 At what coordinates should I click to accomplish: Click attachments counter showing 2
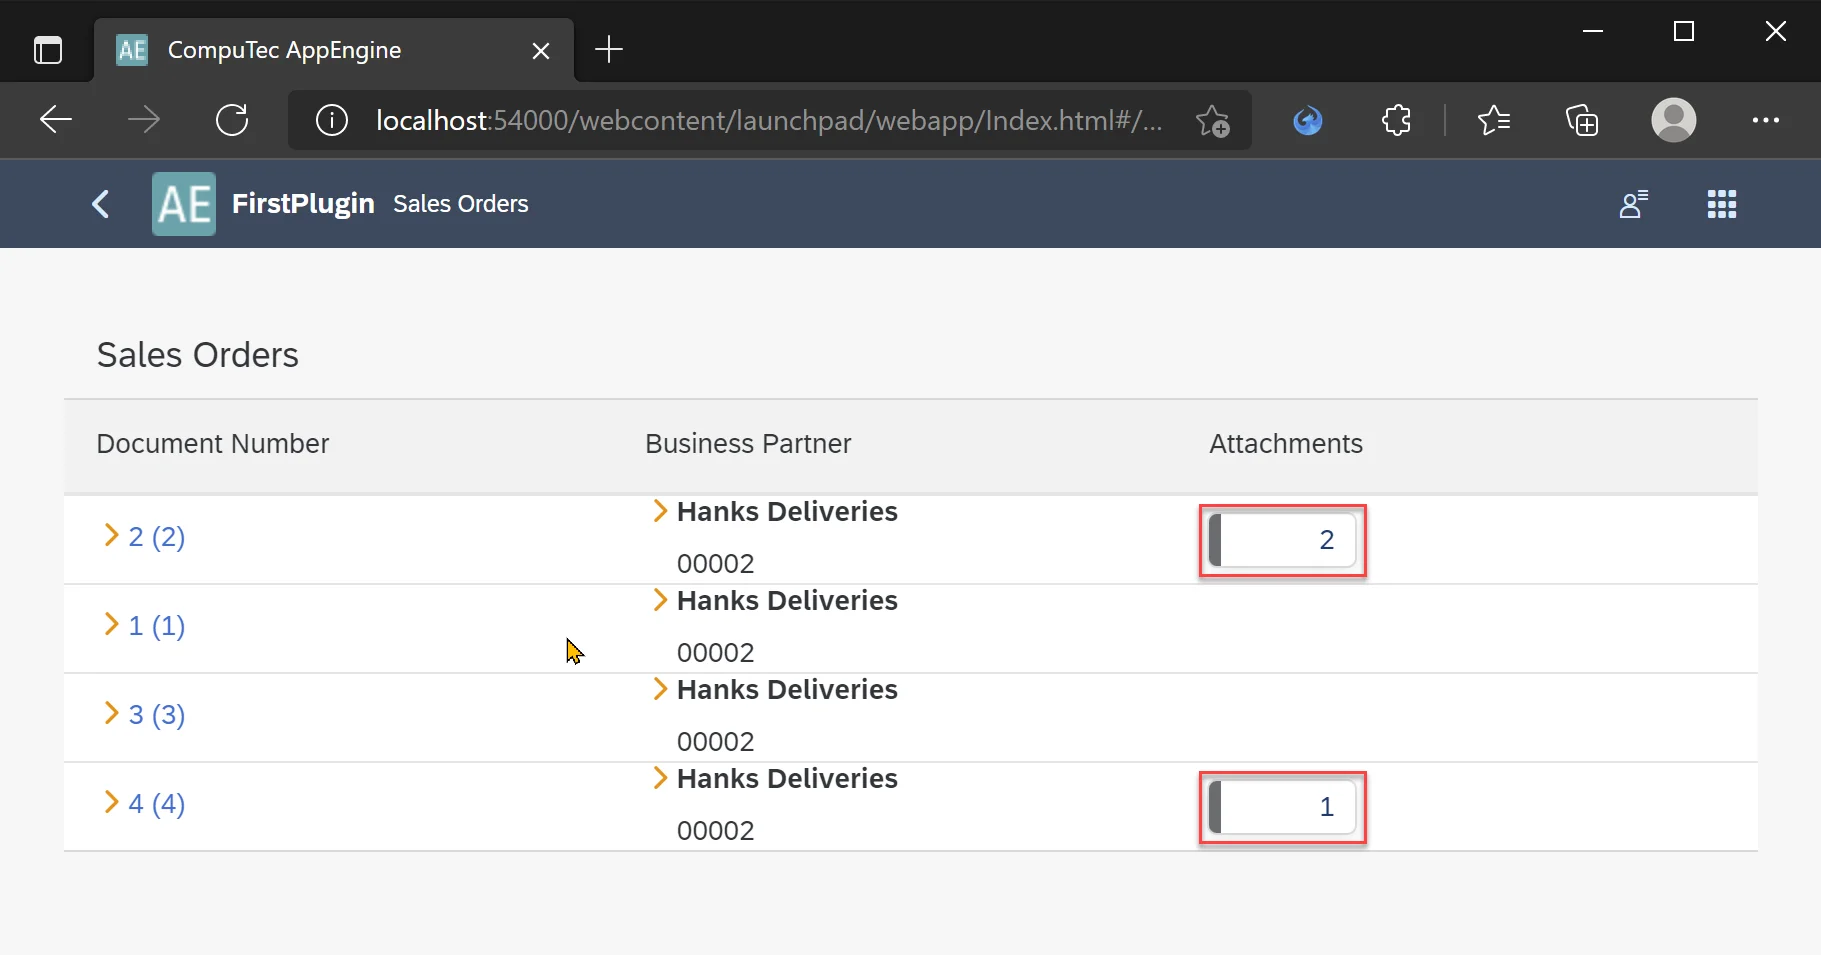[x=1282, y=540]
